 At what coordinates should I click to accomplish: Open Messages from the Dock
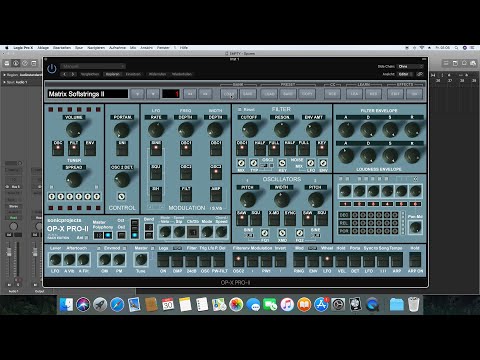click(x=253, y=304)
